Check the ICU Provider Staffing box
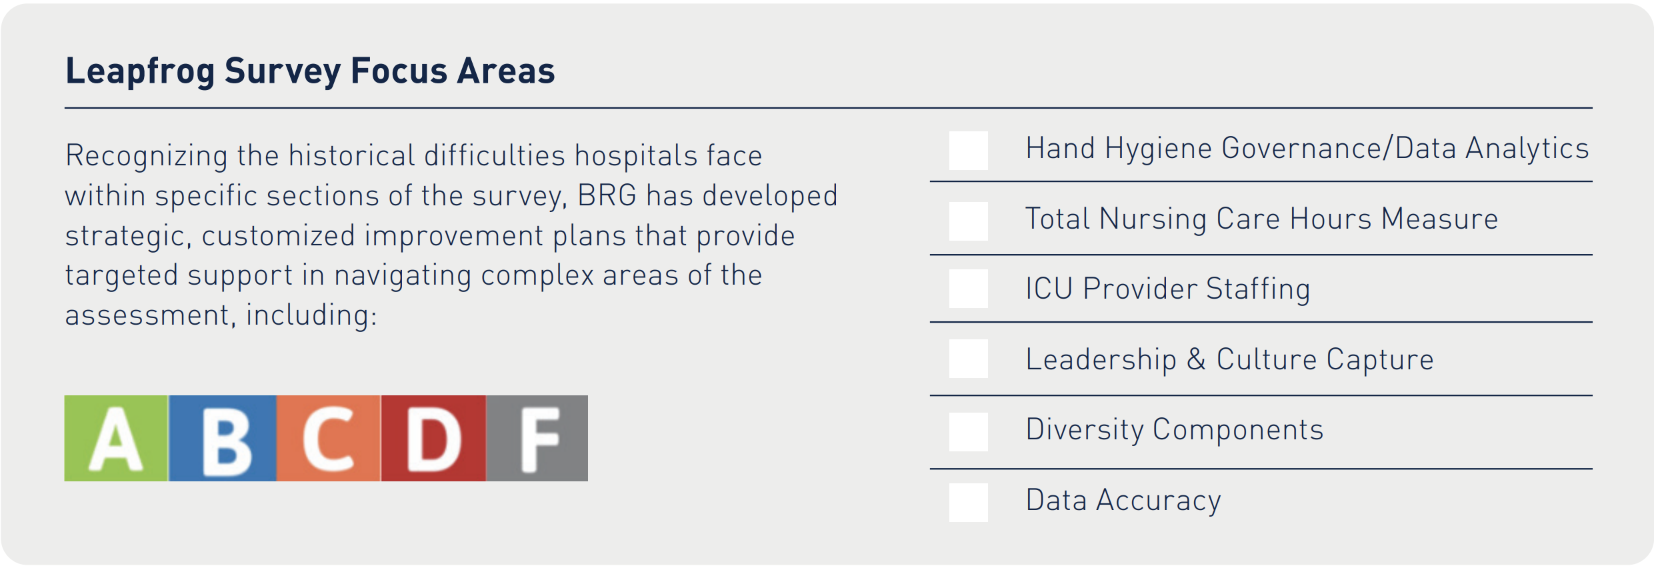This screenshot has width=1654, height=570. tap(968, 289)
